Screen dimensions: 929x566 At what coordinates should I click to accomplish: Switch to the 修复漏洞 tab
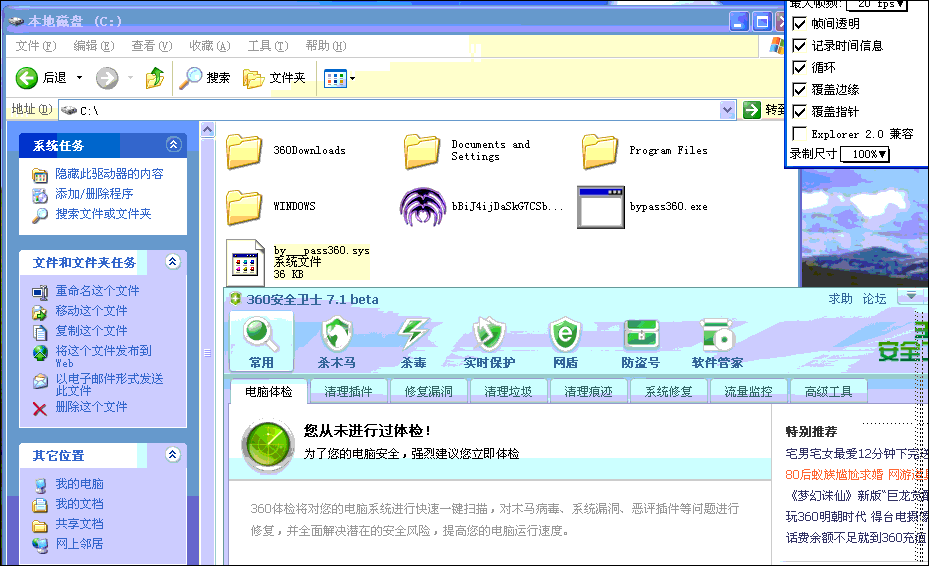[x=428, y=391]
